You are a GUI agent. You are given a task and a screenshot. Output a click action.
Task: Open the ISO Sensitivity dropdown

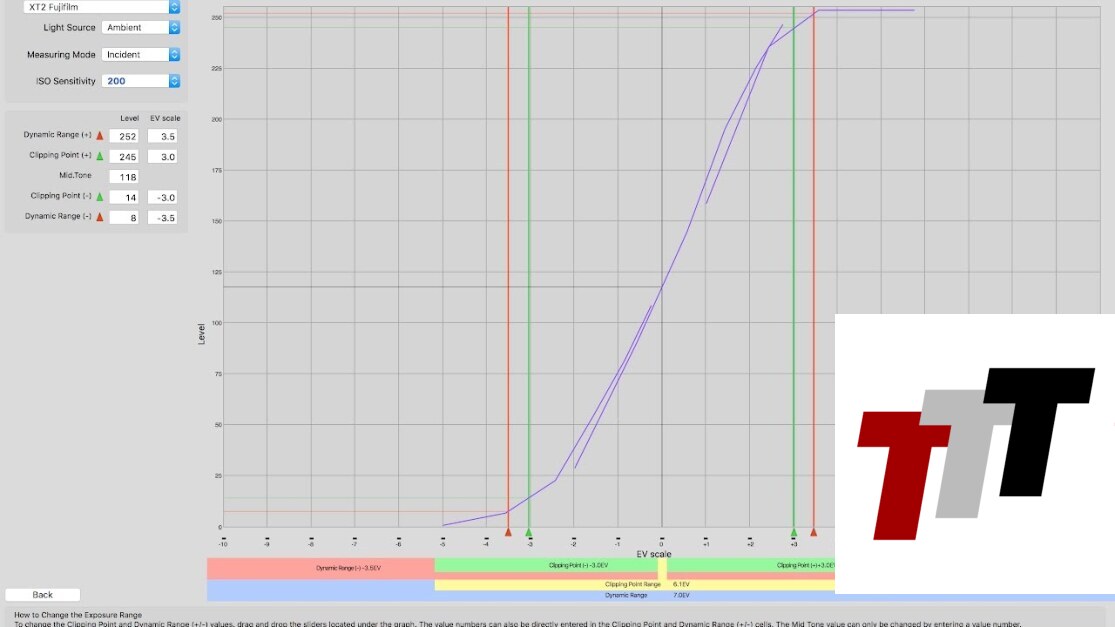coord(141,81)
